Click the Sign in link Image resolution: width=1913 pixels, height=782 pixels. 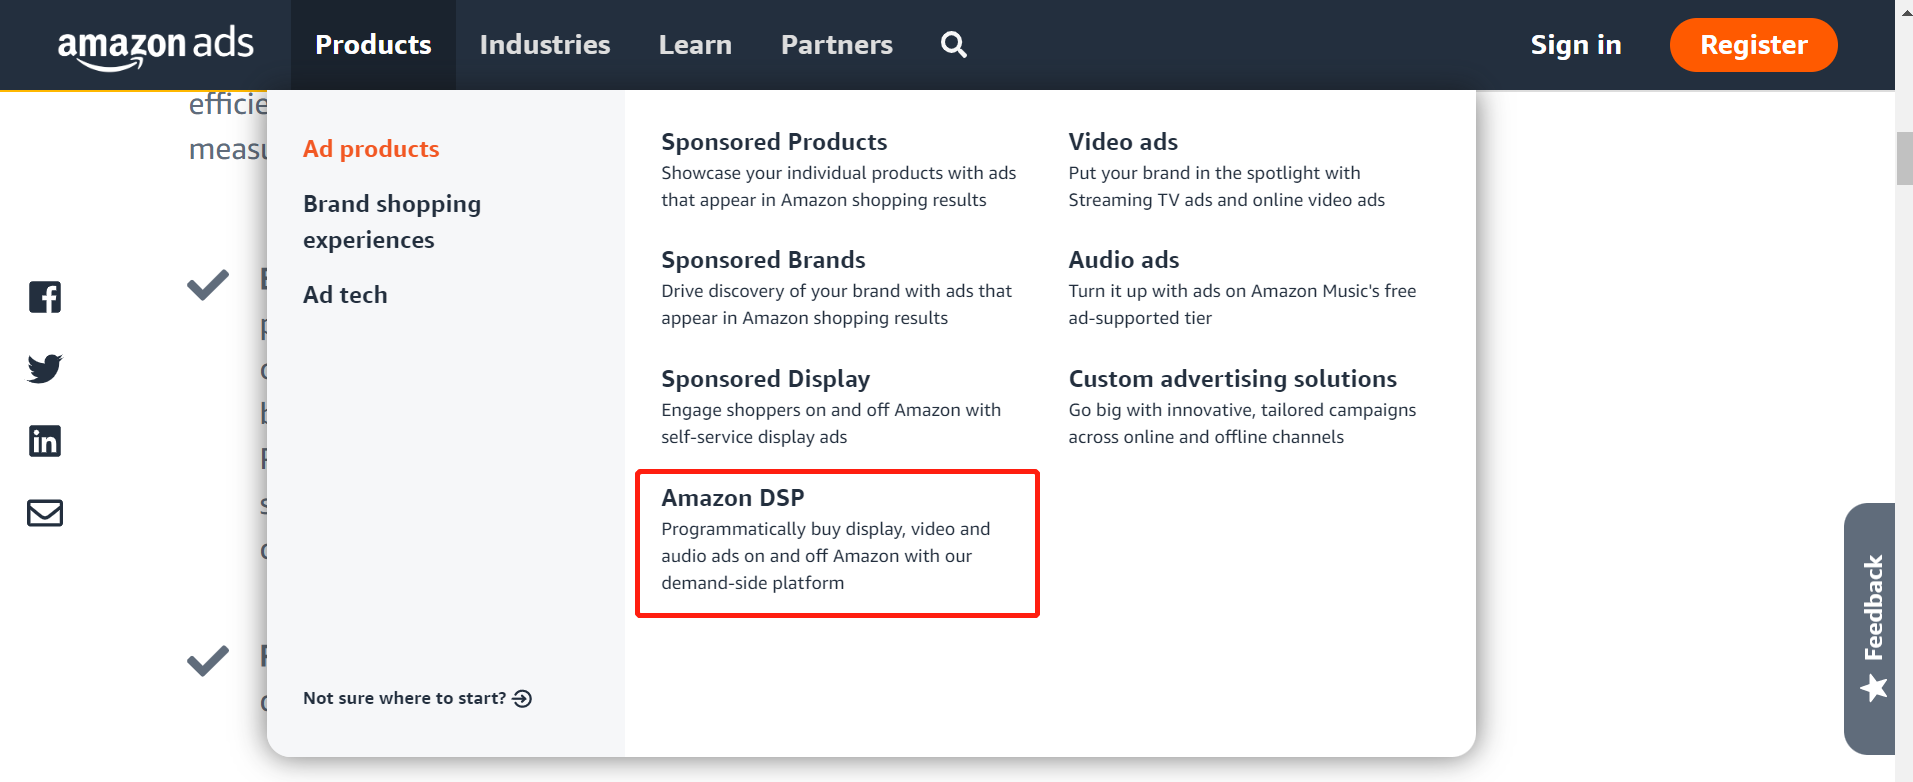pos(1576,45)
